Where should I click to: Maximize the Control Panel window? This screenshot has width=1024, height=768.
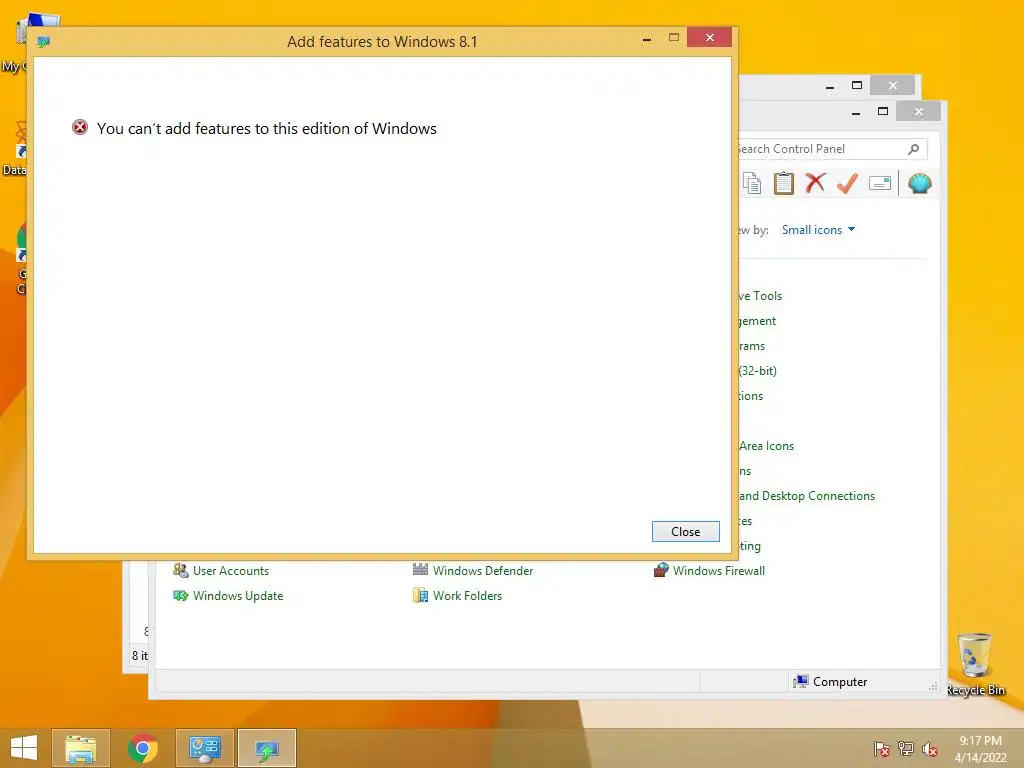[882, 112]
